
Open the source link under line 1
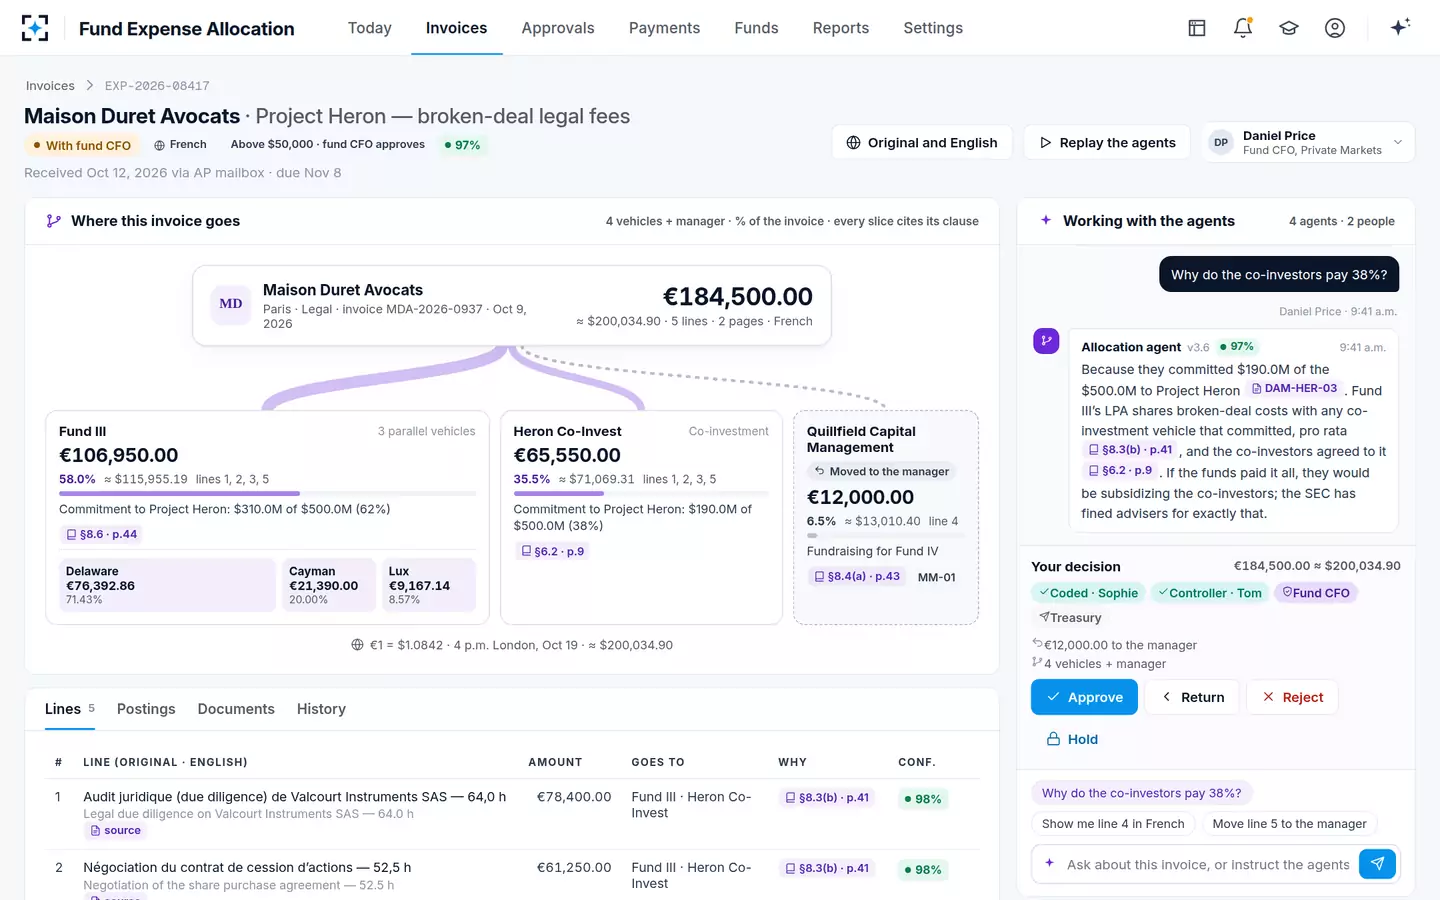click(x=116, y=831)
